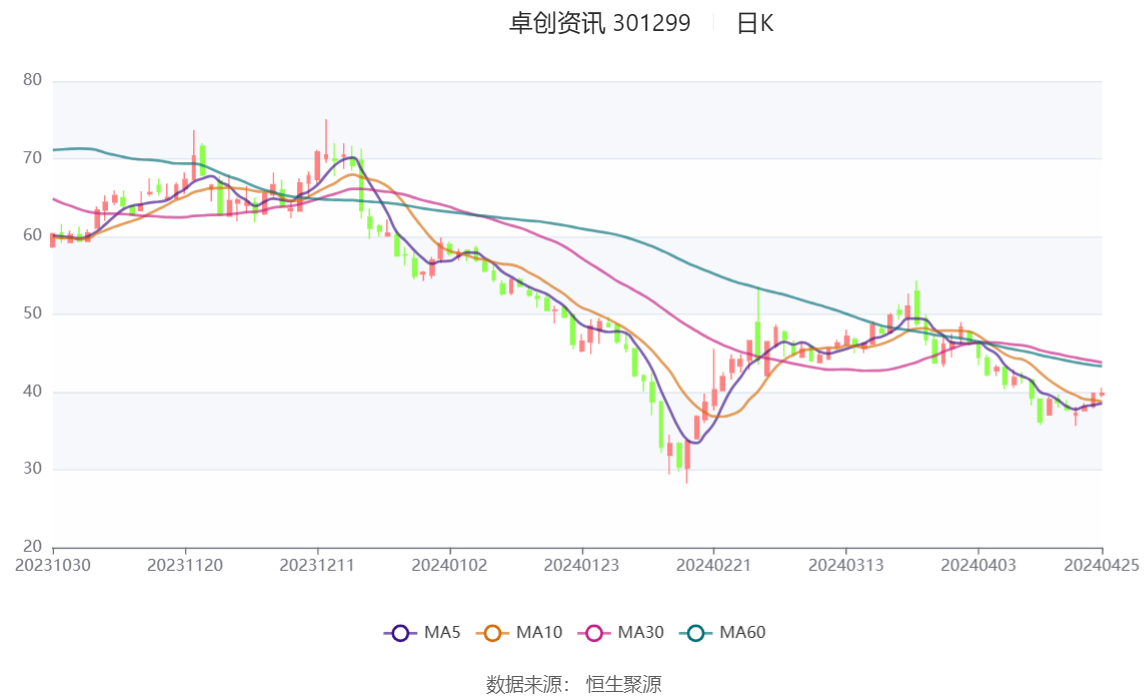The height and width of the screenshot is (699, 1148).
Task: Toggle the purple MA5 legend marker
Action: (x=400, y=633)
